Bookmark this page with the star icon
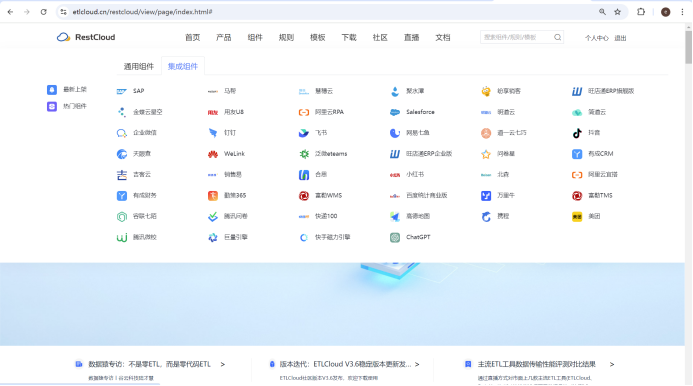 click(617, 12)
